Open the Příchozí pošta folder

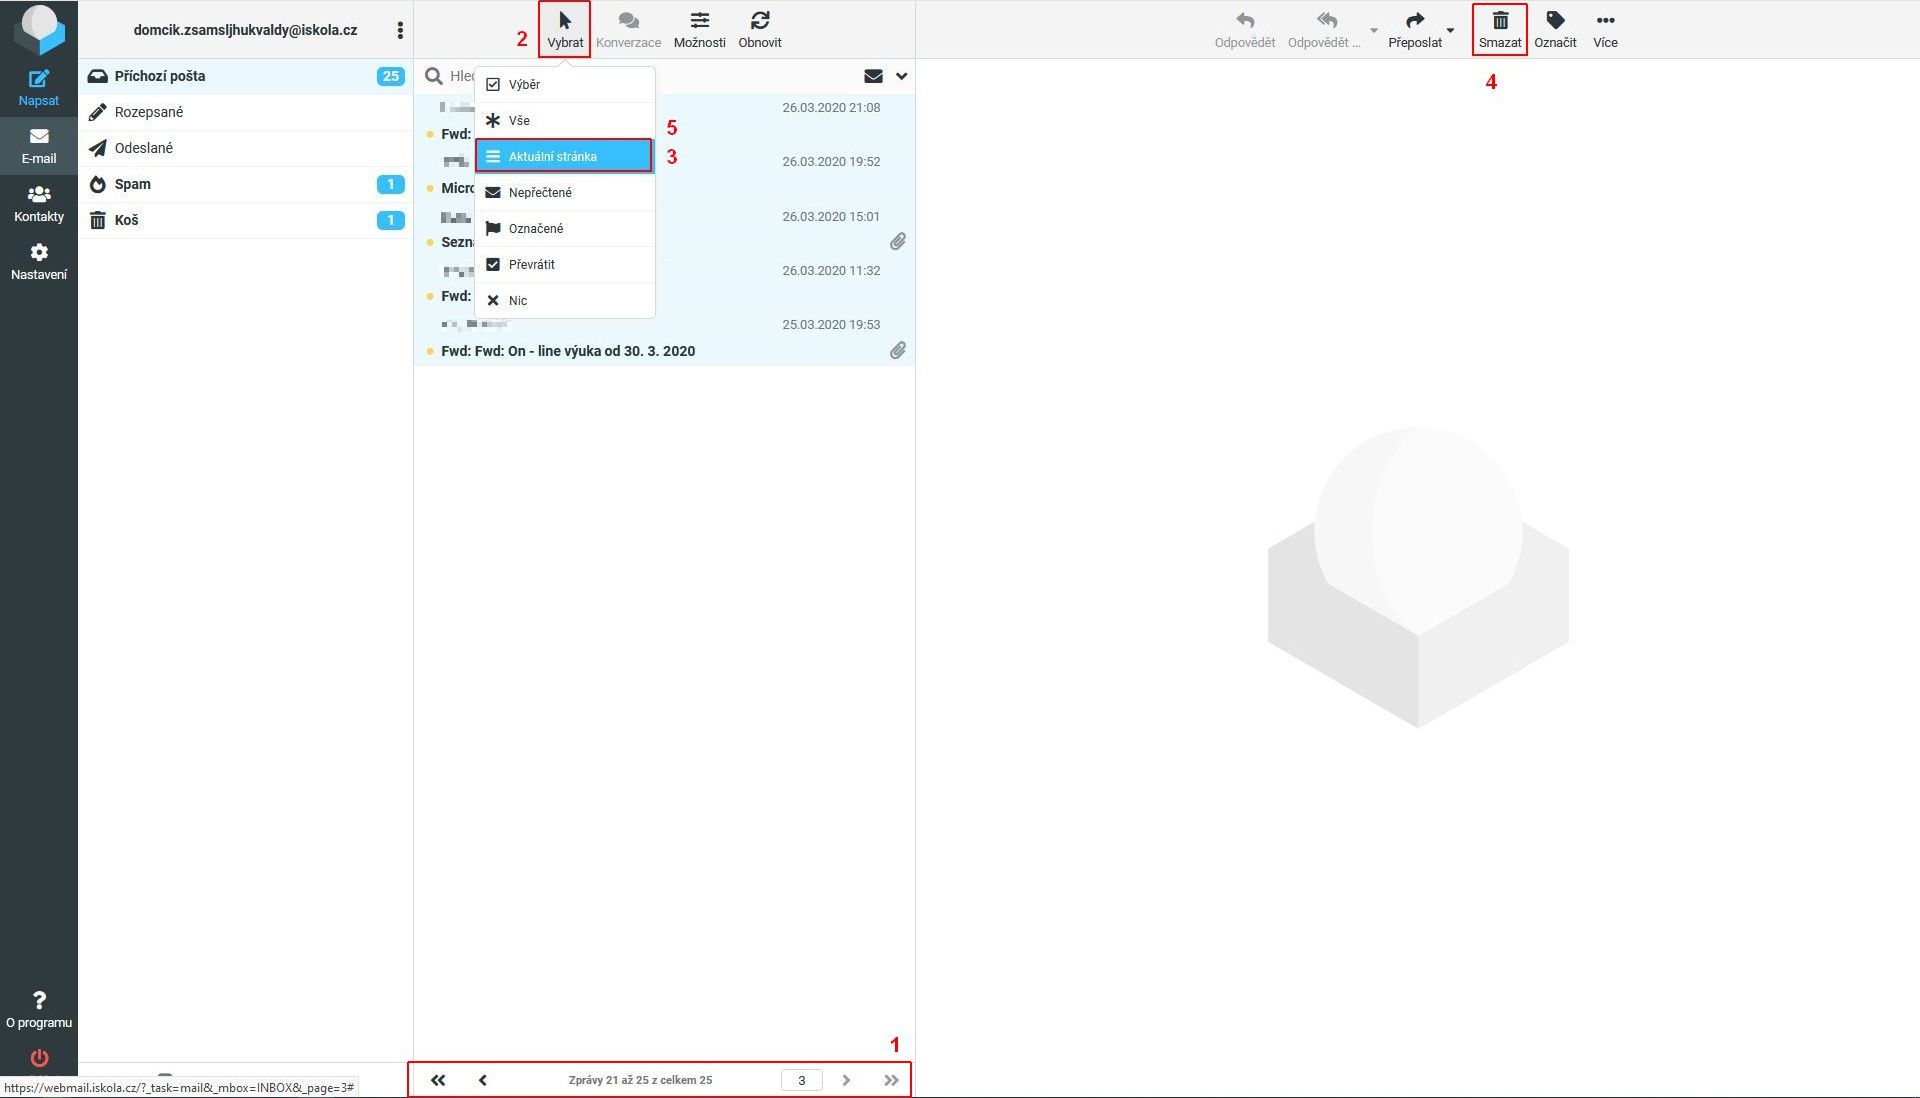point(245,76)
